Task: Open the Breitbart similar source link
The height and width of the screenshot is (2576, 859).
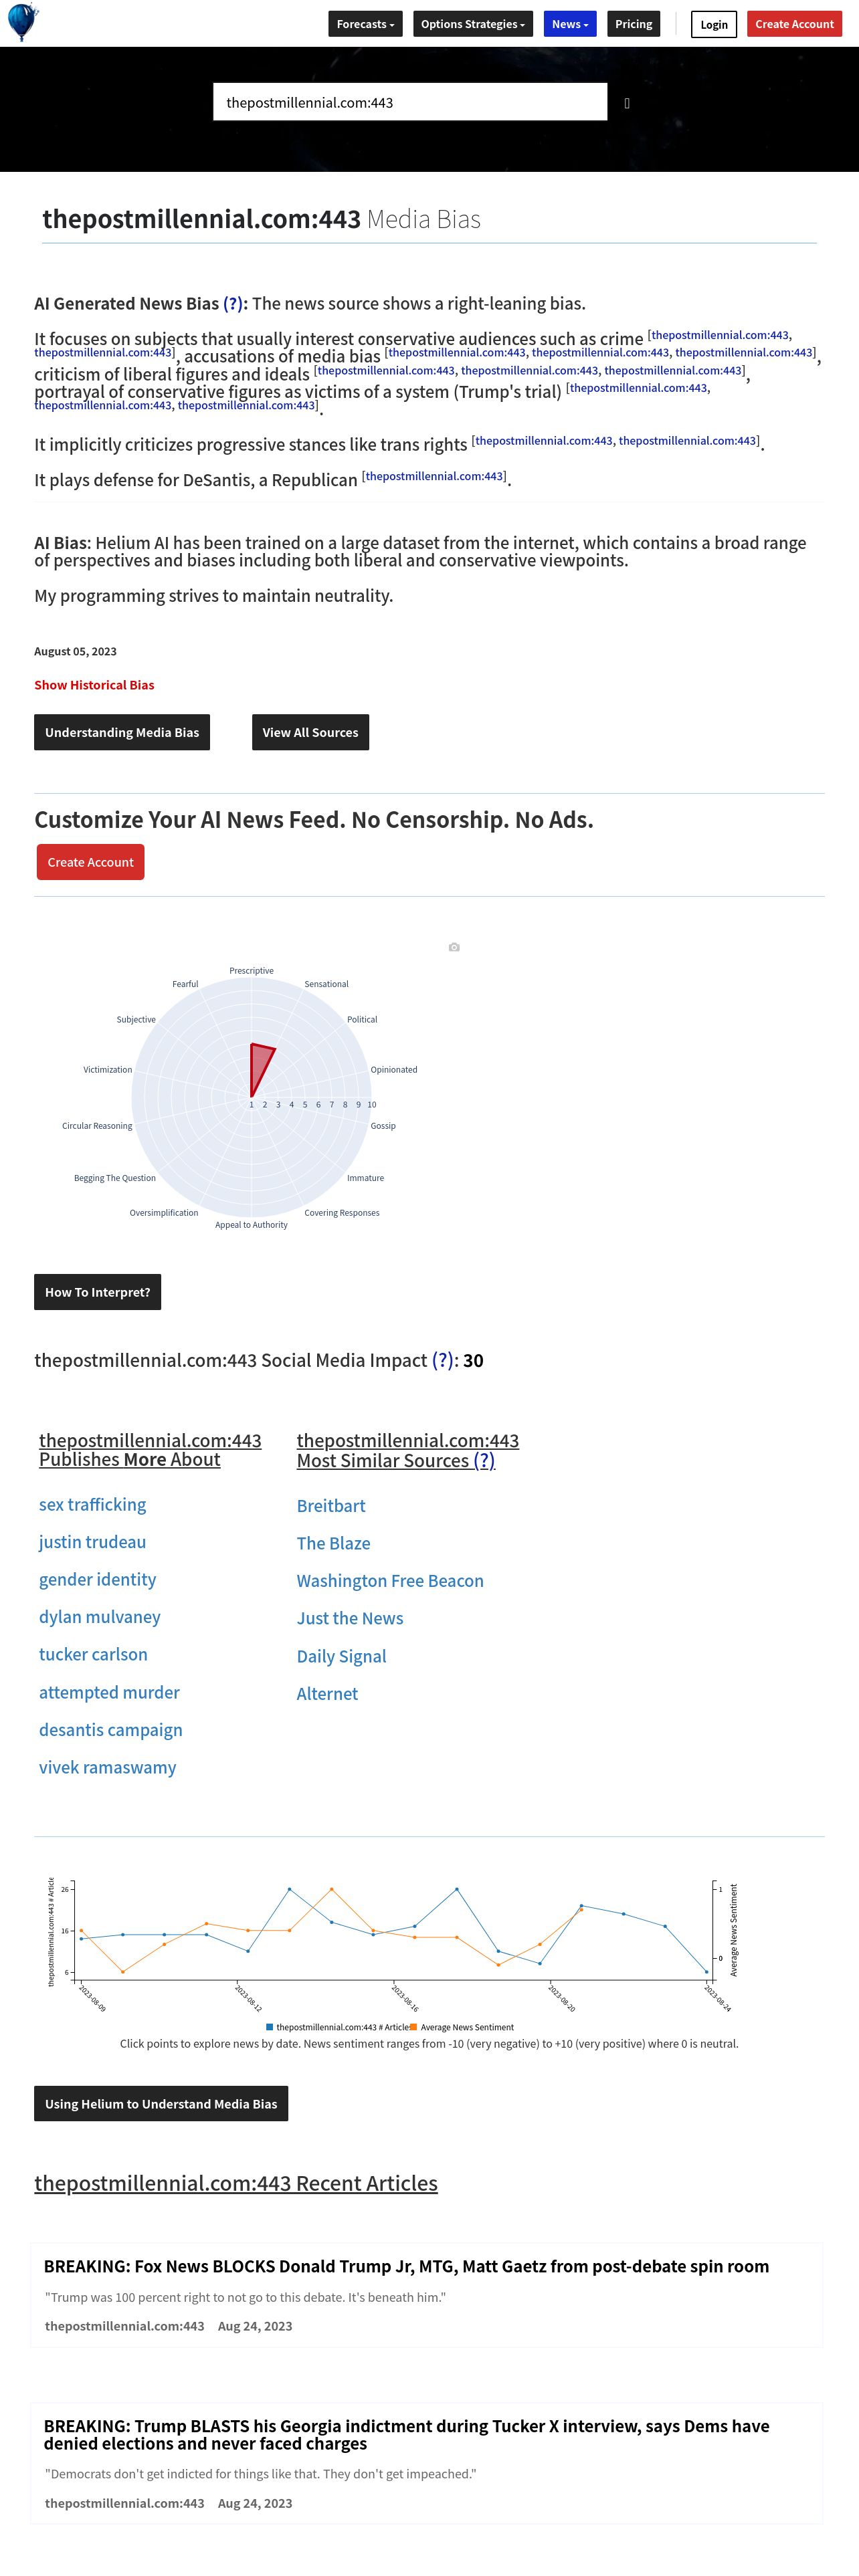Action: (331, 1506)
